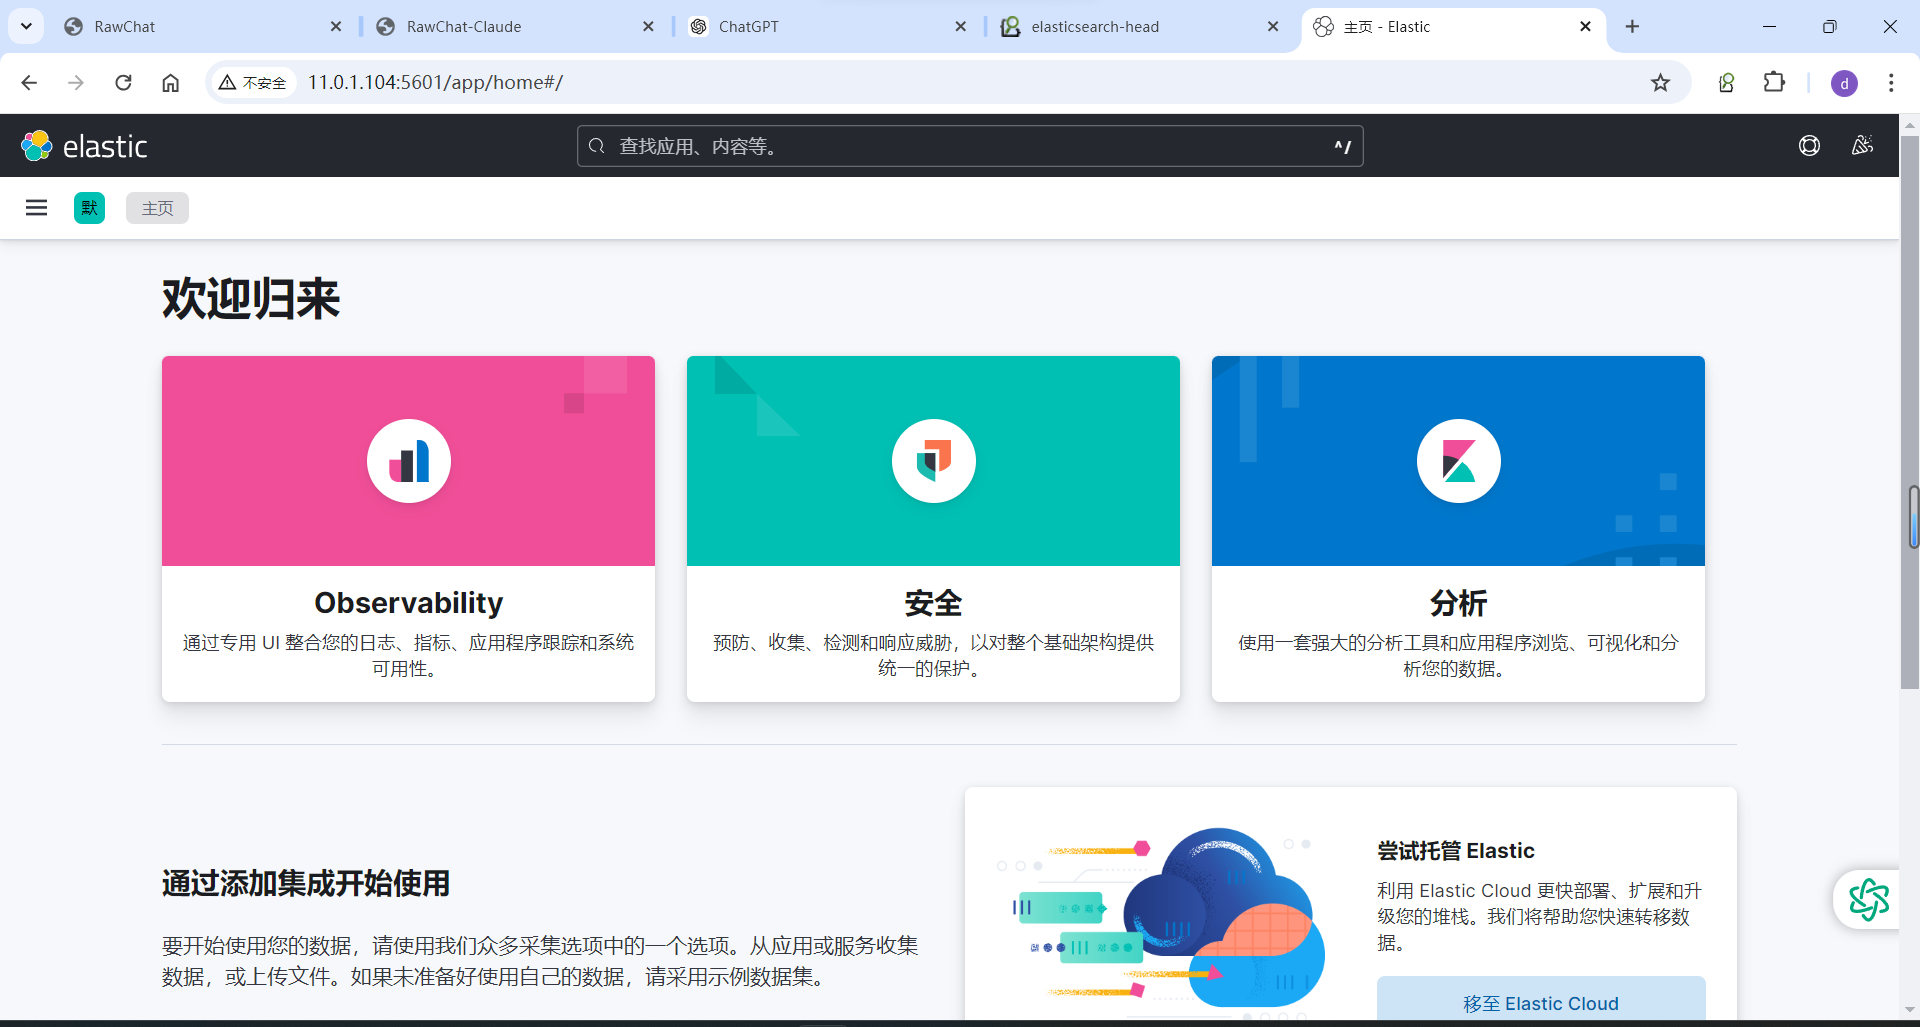Open the 安全 solution card title
This screenshot has height=1027, width=1920.
(933, 603)
